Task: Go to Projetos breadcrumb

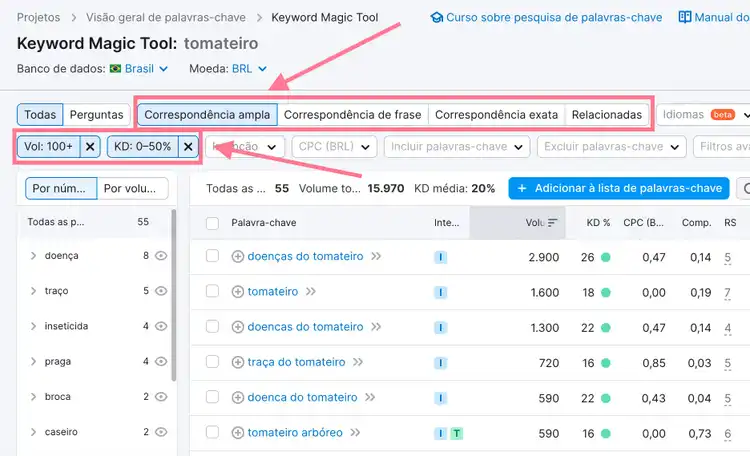Action: [39, 18]
